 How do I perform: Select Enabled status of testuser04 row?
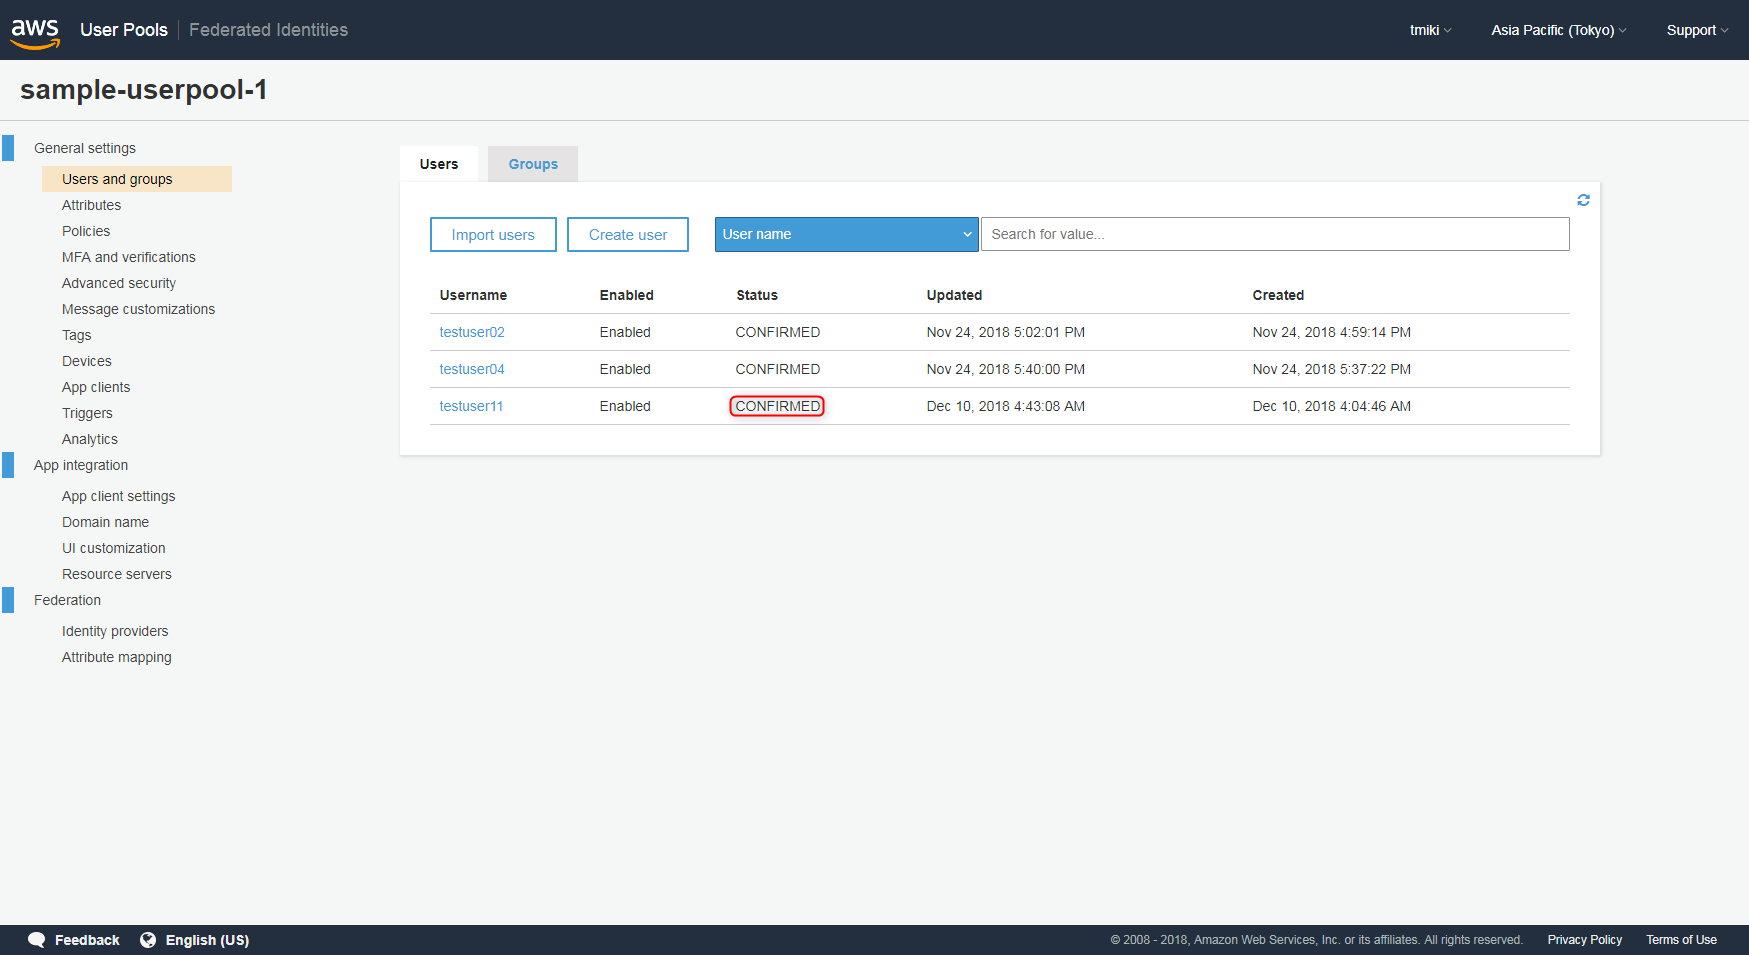625,368
